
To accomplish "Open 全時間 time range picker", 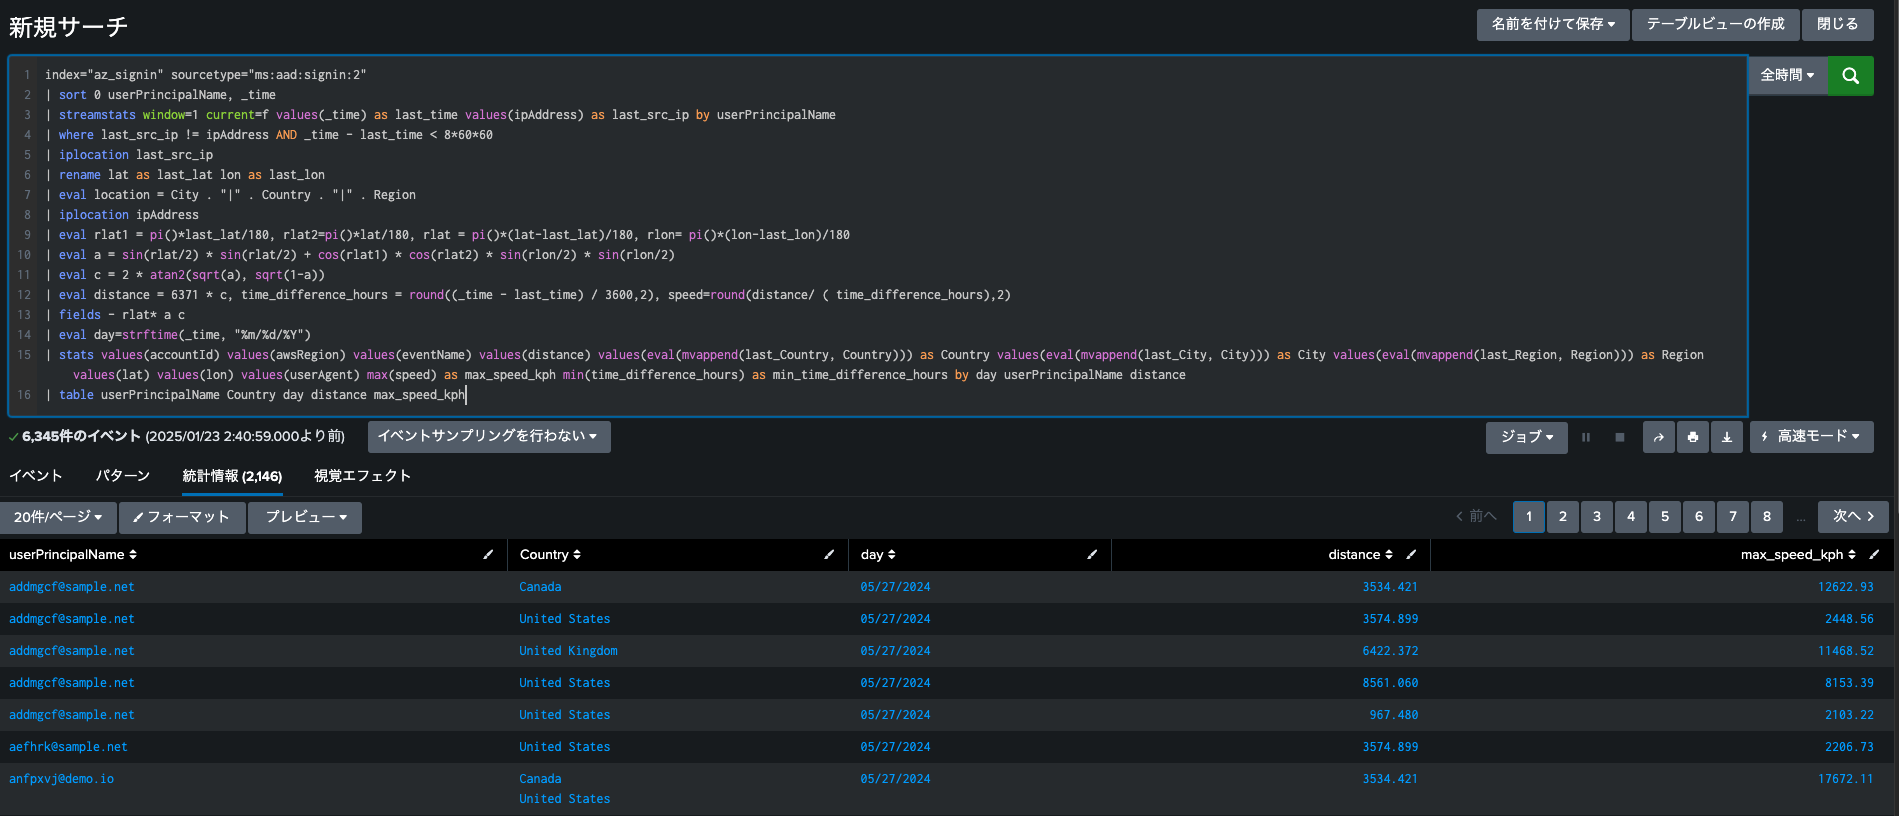I will click(1787, 75).
